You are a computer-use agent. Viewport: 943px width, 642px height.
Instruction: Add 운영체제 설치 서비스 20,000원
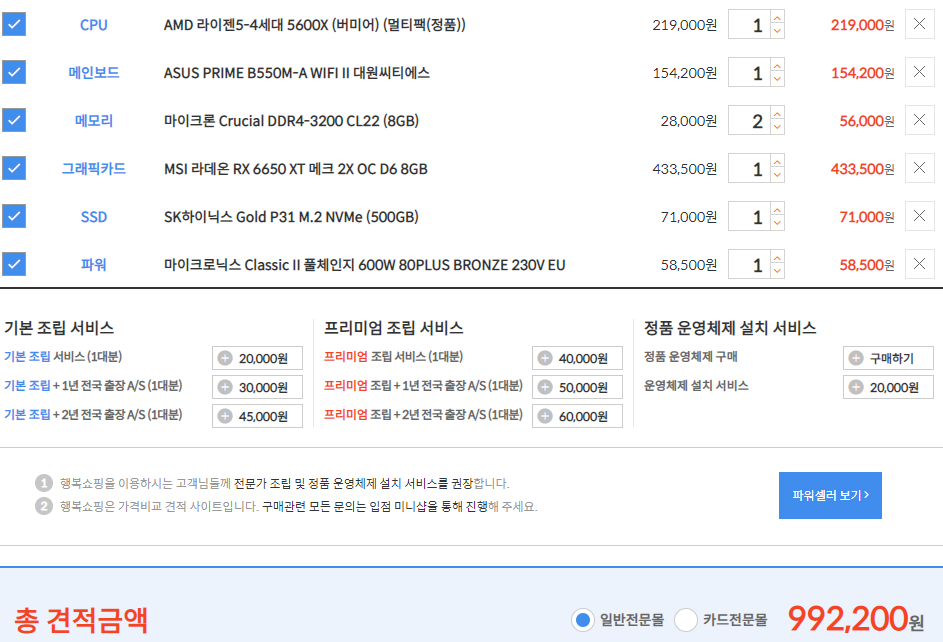click(888, 387)
